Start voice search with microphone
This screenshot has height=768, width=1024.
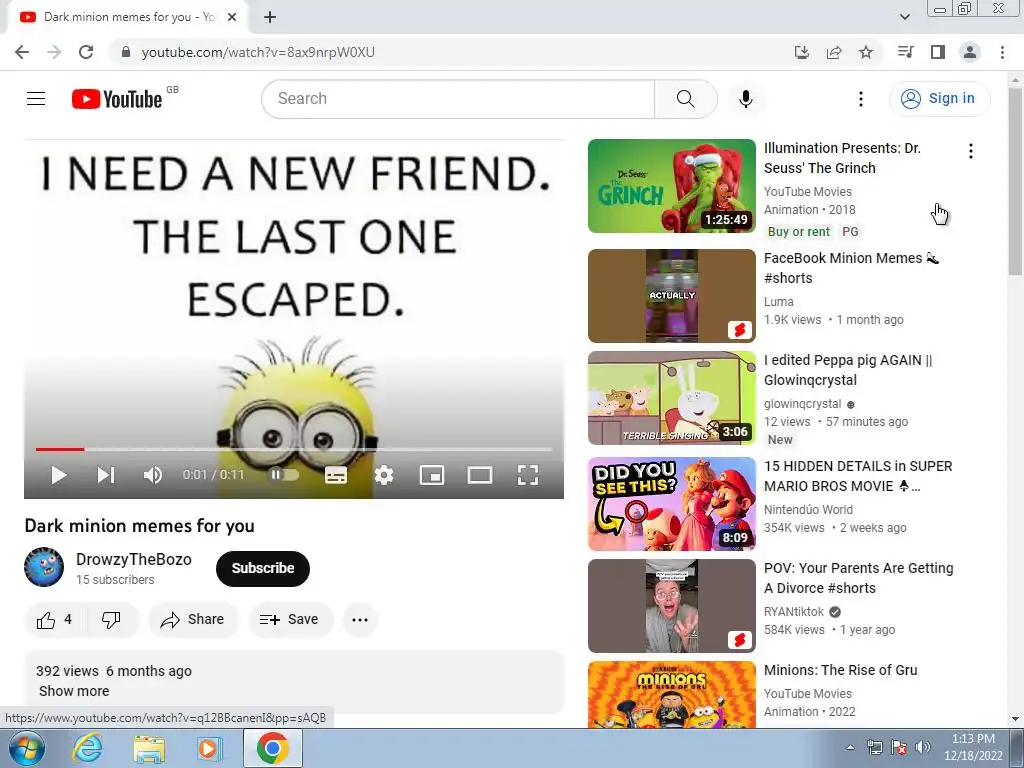(746, 99)
